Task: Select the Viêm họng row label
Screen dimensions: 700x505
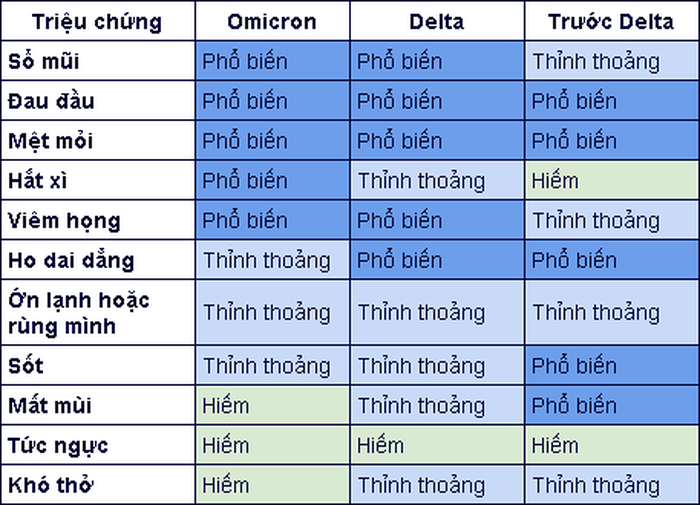Action: point(63,220)
